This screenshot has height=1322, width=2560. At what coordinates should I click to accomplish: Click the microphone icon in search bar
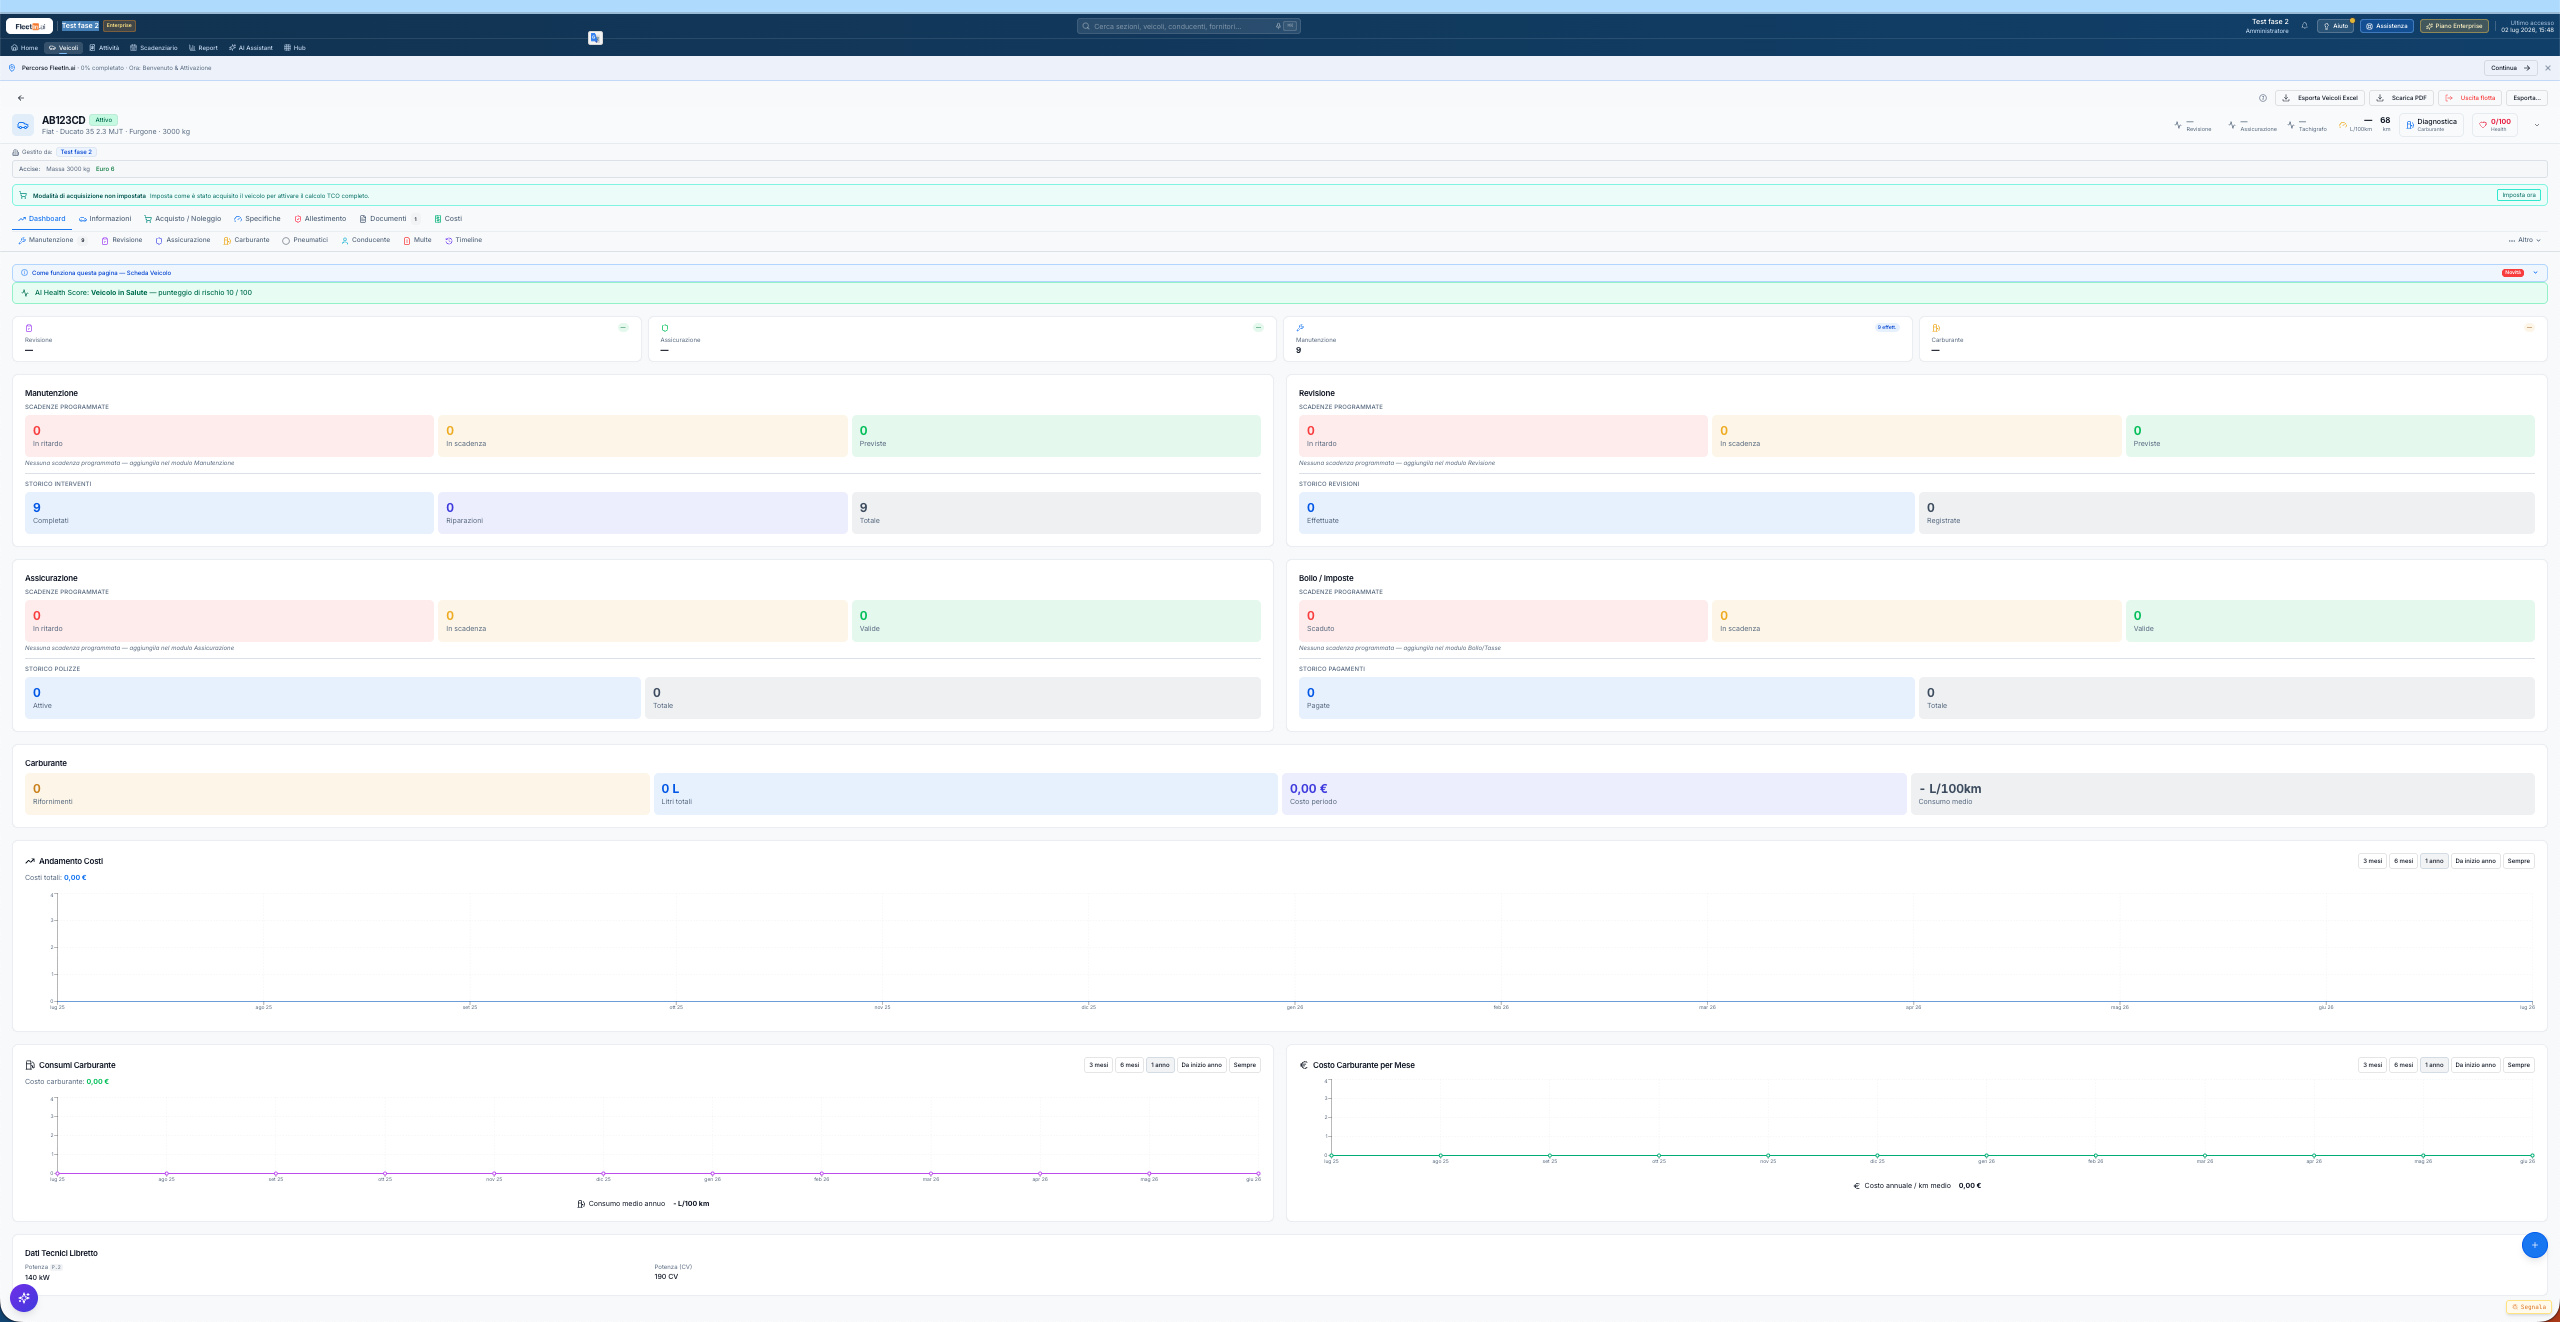[1278, 26]
